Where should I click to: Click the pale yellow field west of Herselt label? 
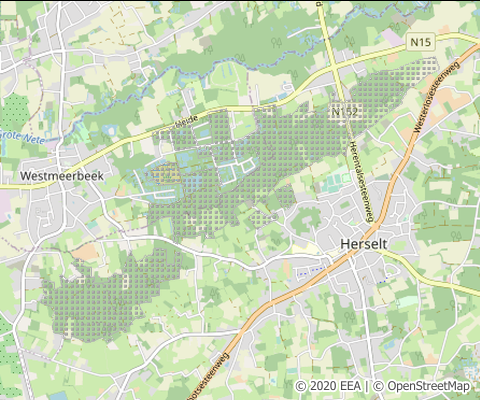click(305, 249)
